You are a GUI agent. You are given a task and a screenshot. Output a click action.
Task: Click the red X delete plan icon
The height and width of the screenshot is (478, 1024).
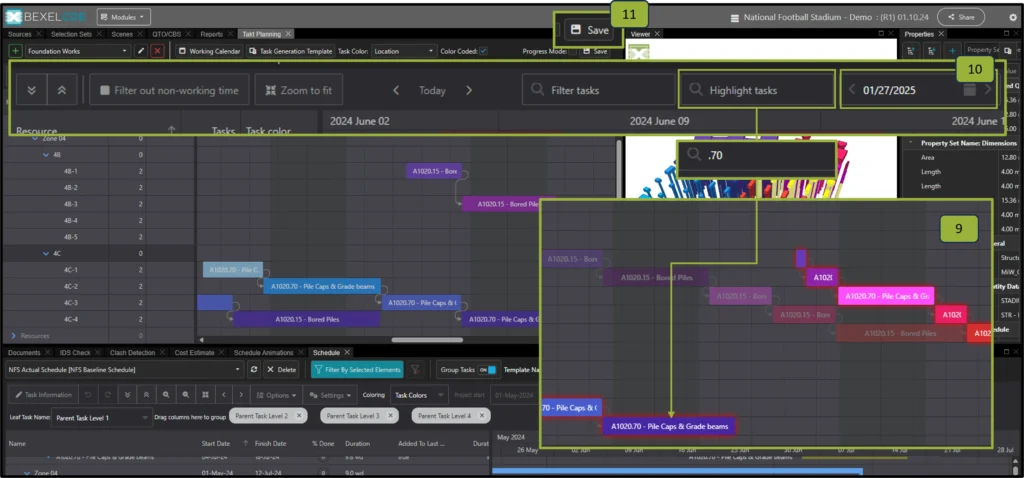[x=157, y=51]
